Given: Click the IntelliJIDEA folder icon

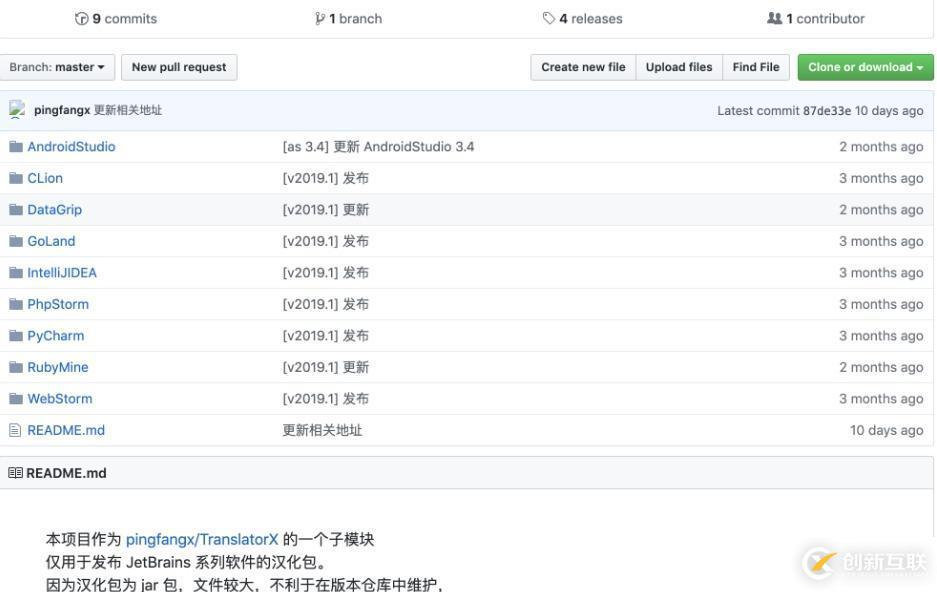Looking at the screenshot, I should 16,273.
